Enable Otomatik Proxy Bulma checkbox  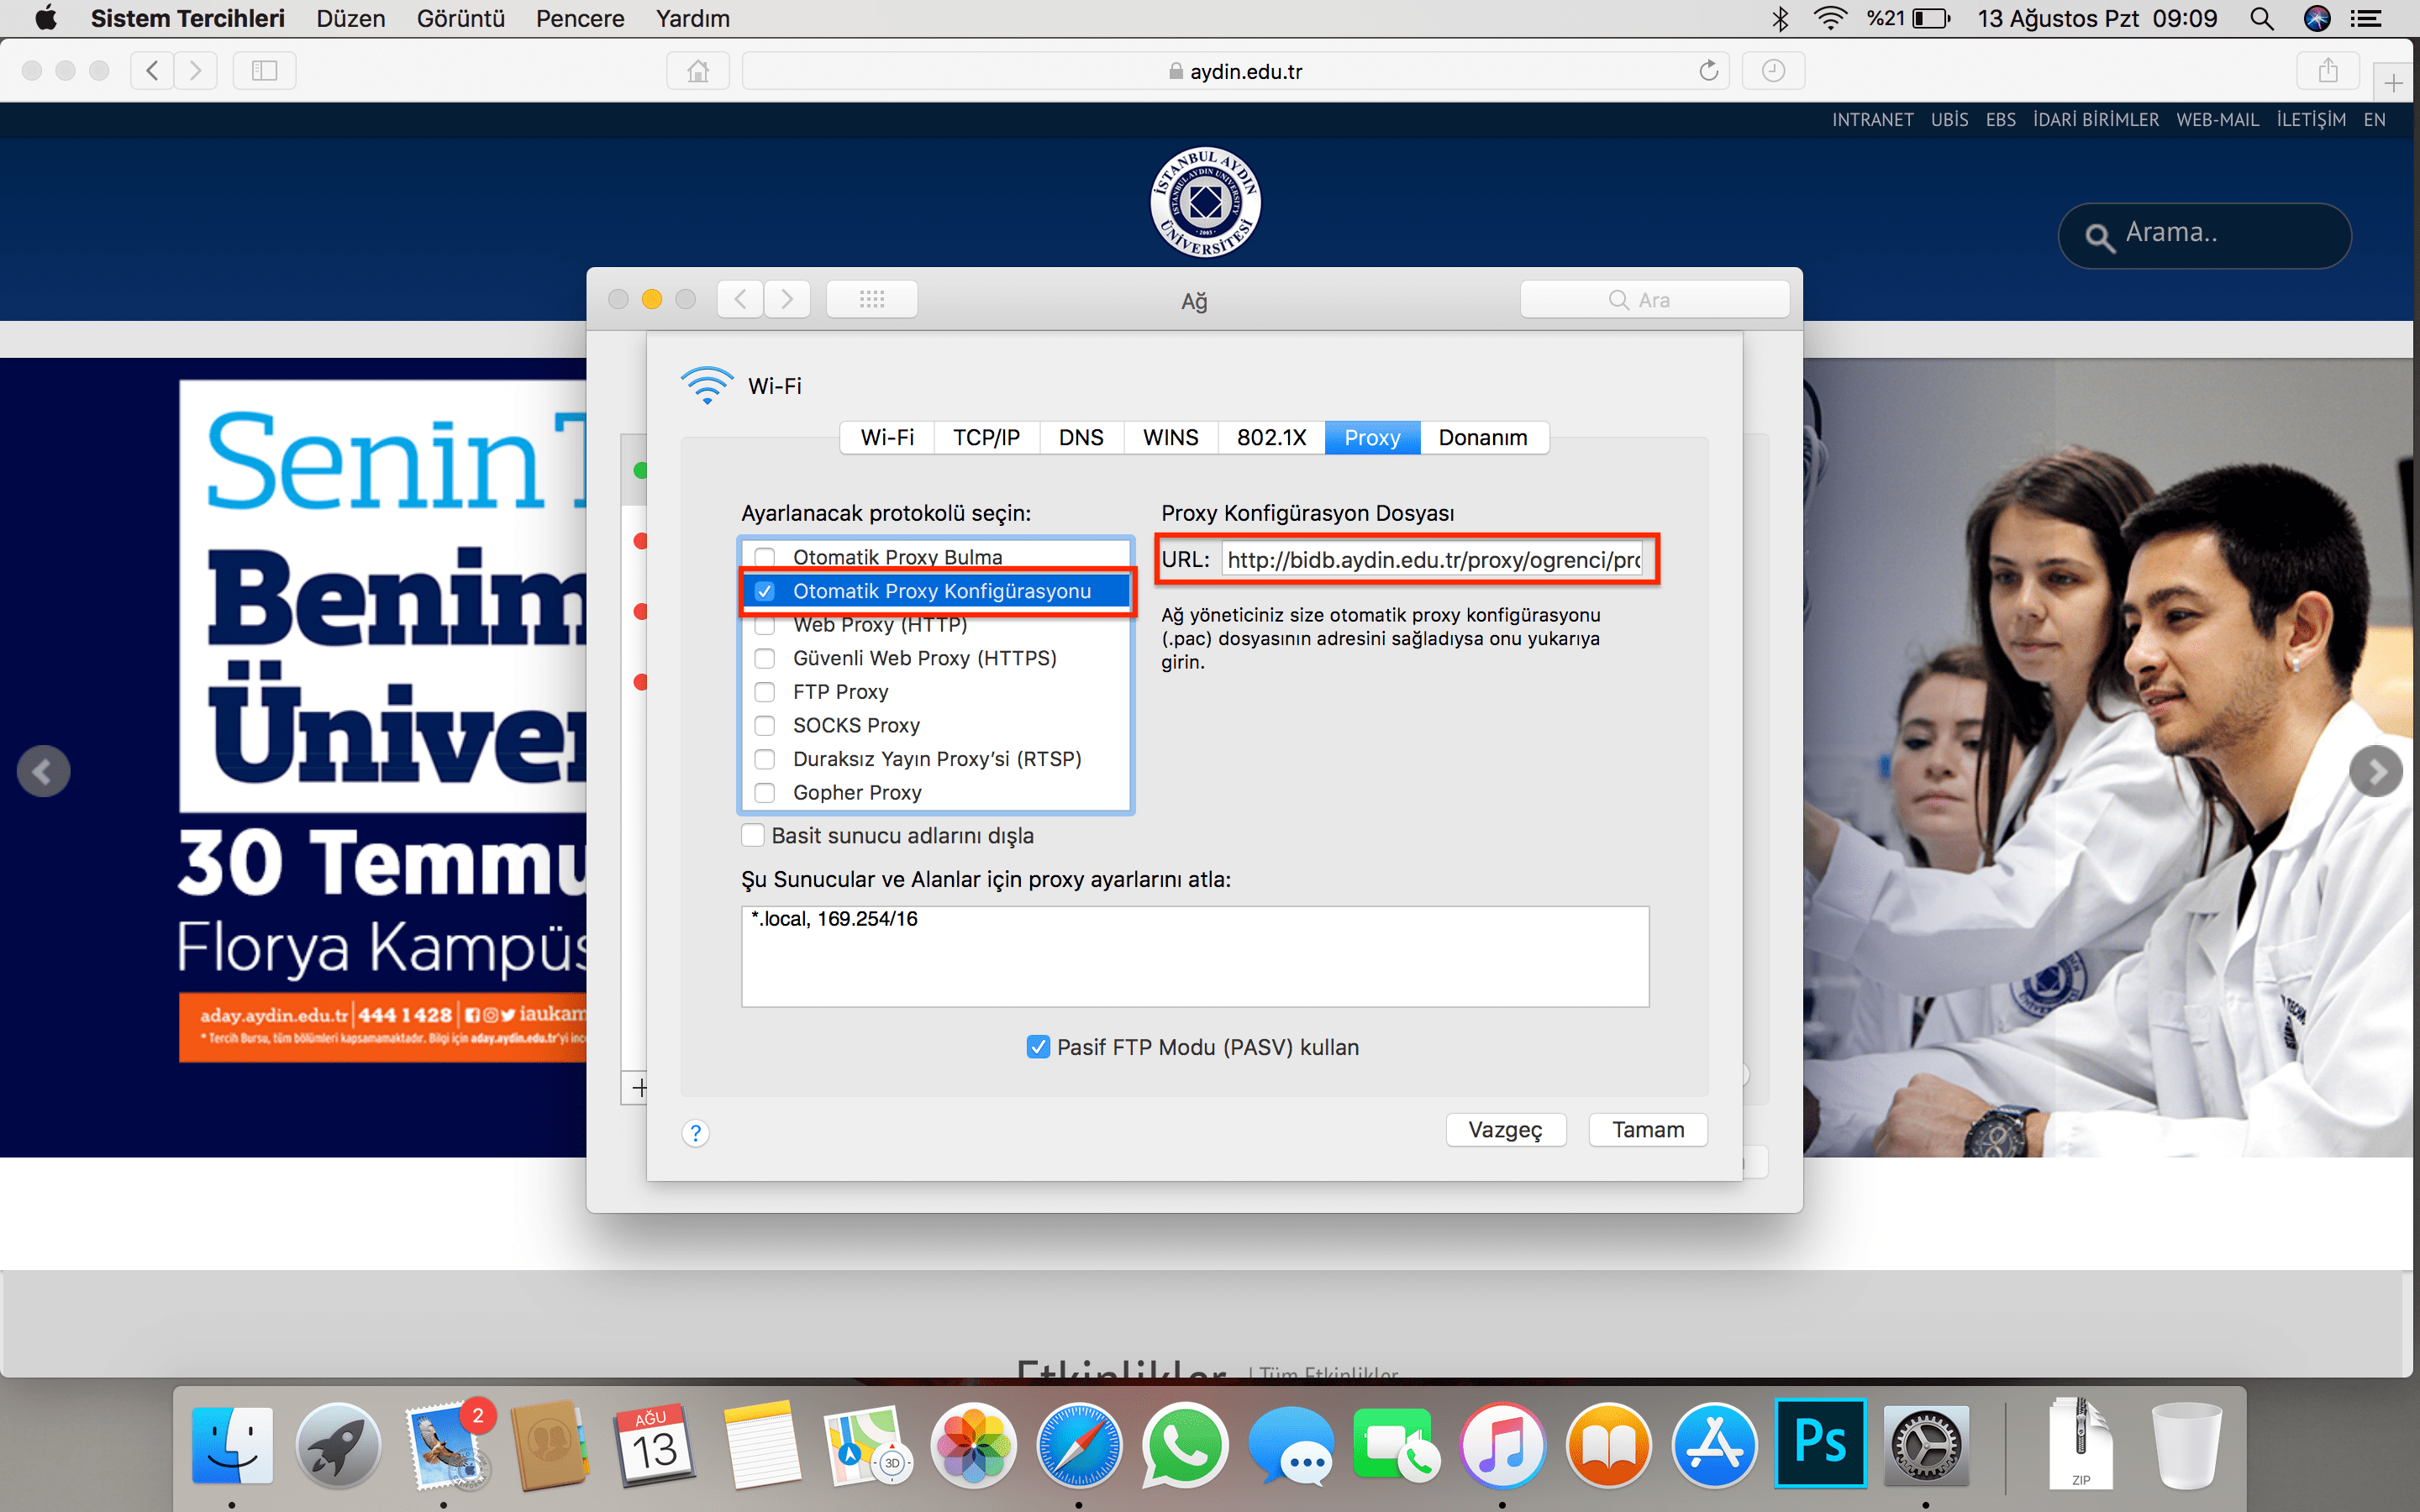[765, 557]
